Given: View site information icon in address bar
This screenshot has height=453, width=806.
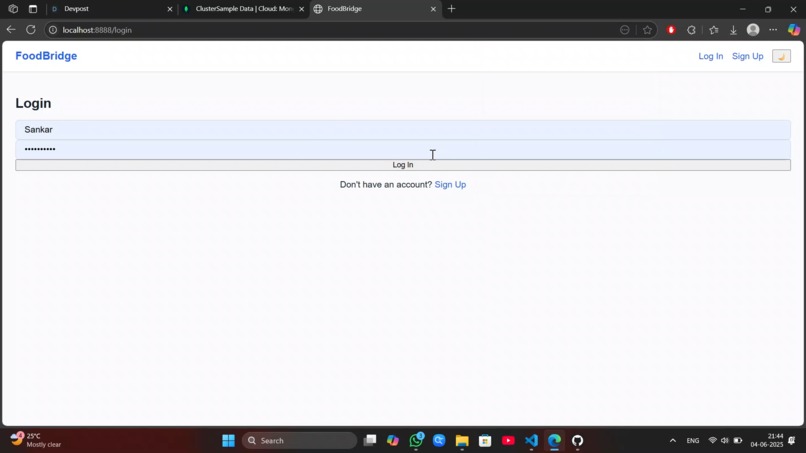Looking at the screenshot, I should pos(52,30).
